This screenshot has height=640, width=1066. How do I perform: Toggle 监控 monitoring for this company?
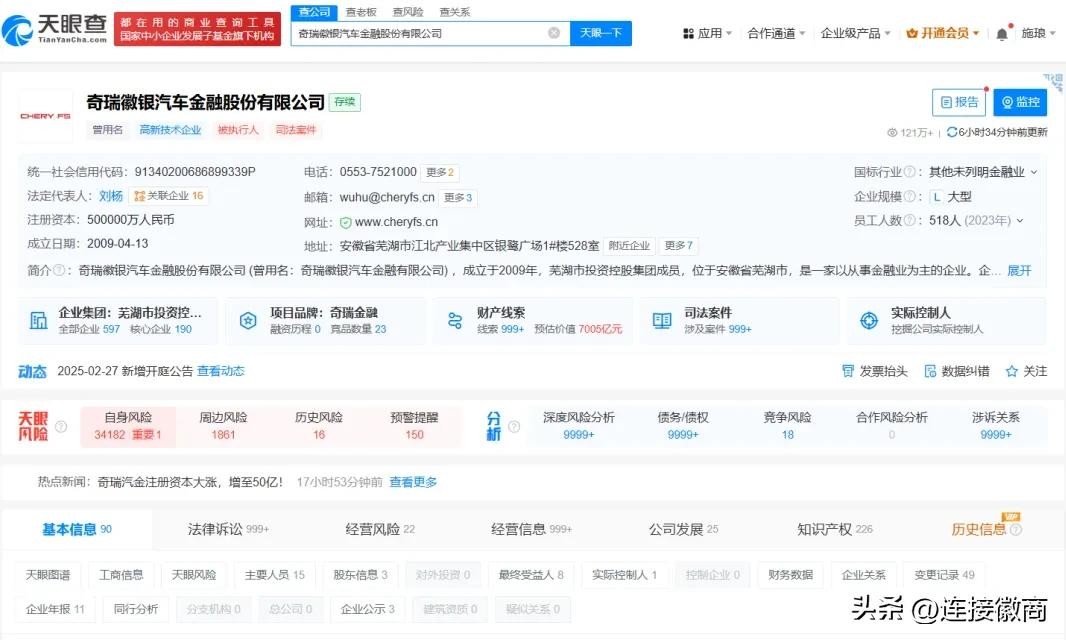coord(1020,102)
